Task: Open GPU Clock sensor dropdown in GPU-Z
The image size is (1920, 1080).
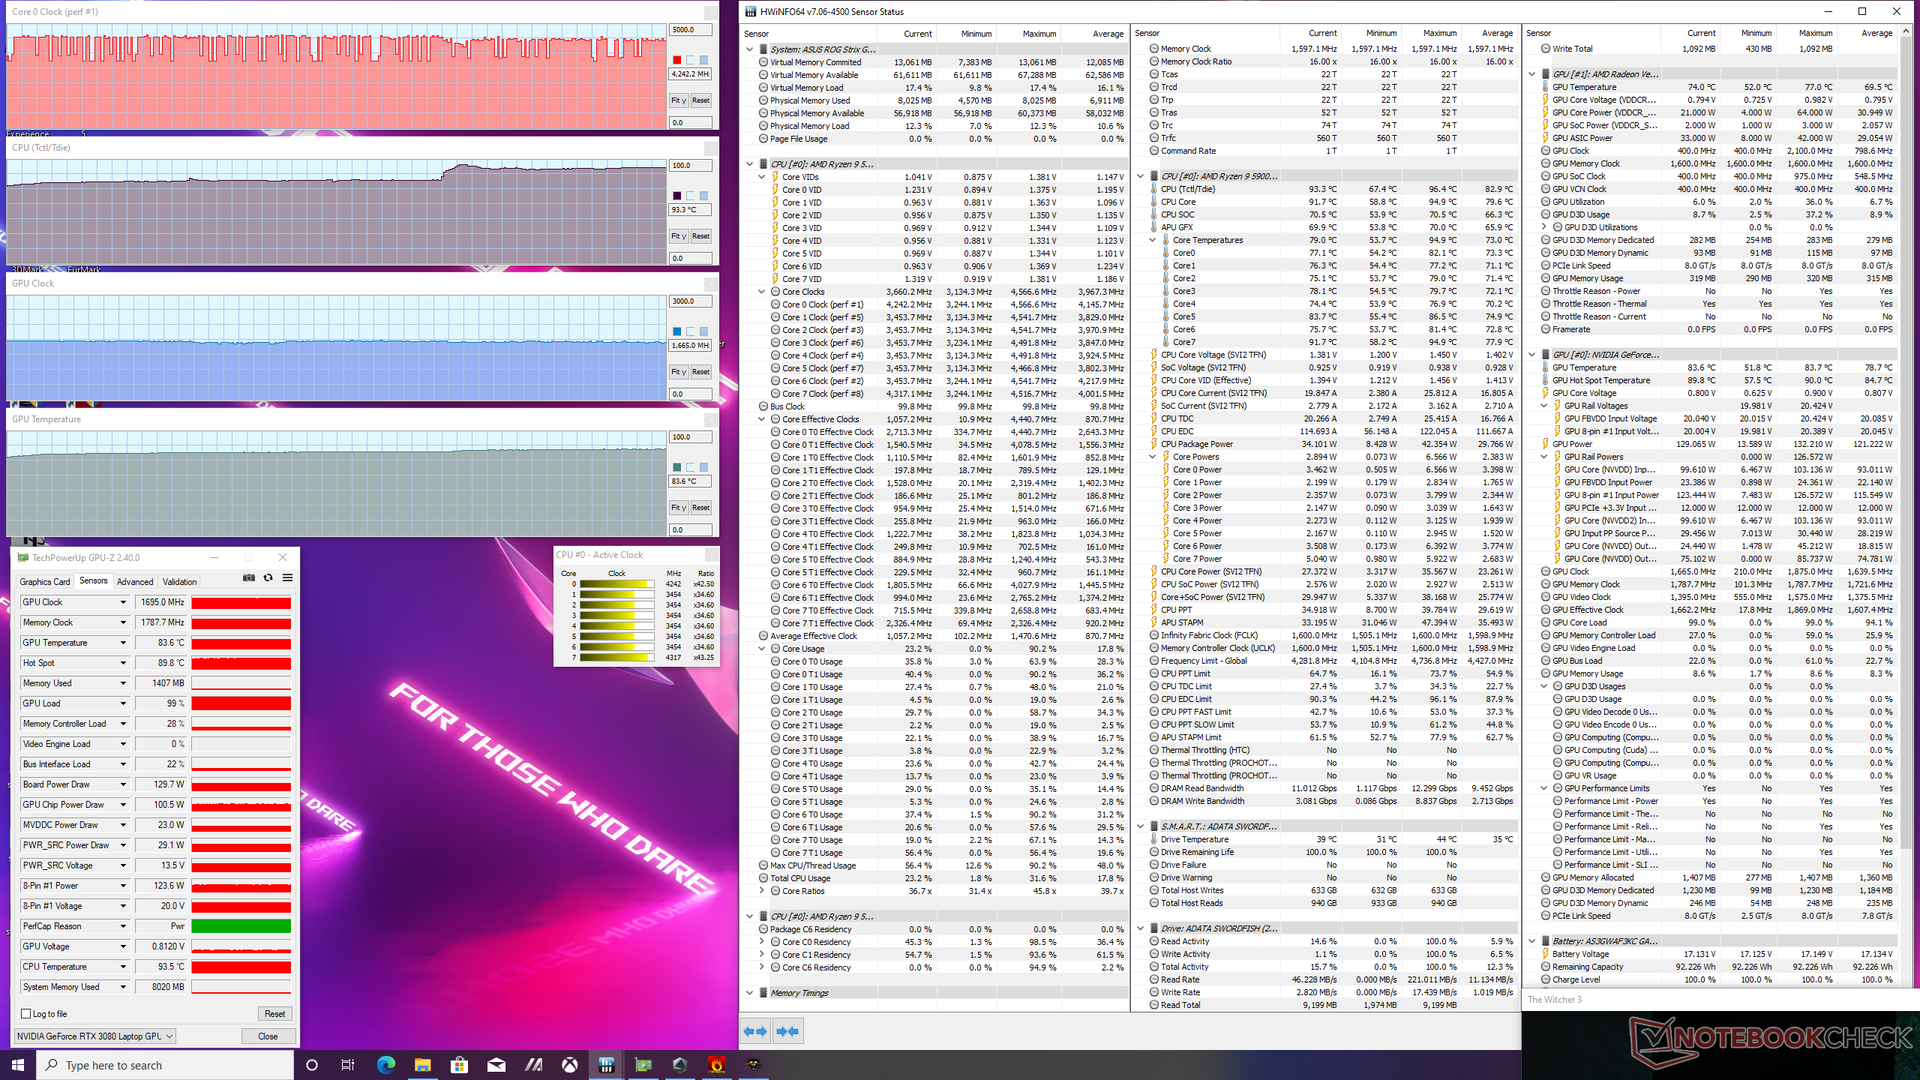Action: (123, 602)
